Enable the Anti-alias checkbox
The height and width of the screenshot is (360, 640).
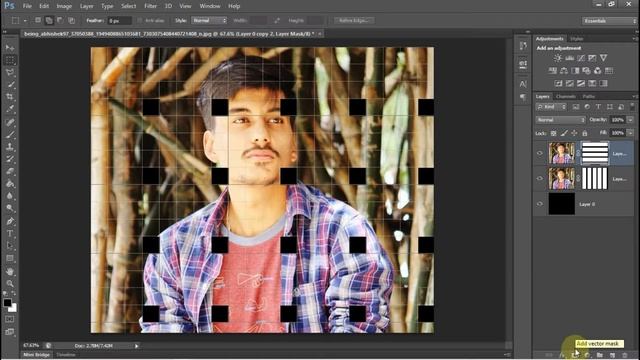140,20
